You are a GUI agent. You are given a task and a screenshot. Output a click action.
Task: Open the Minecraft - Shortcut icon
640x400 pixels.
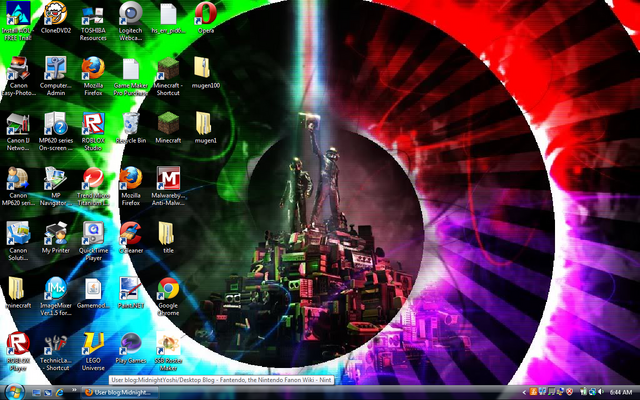(168, 76)
